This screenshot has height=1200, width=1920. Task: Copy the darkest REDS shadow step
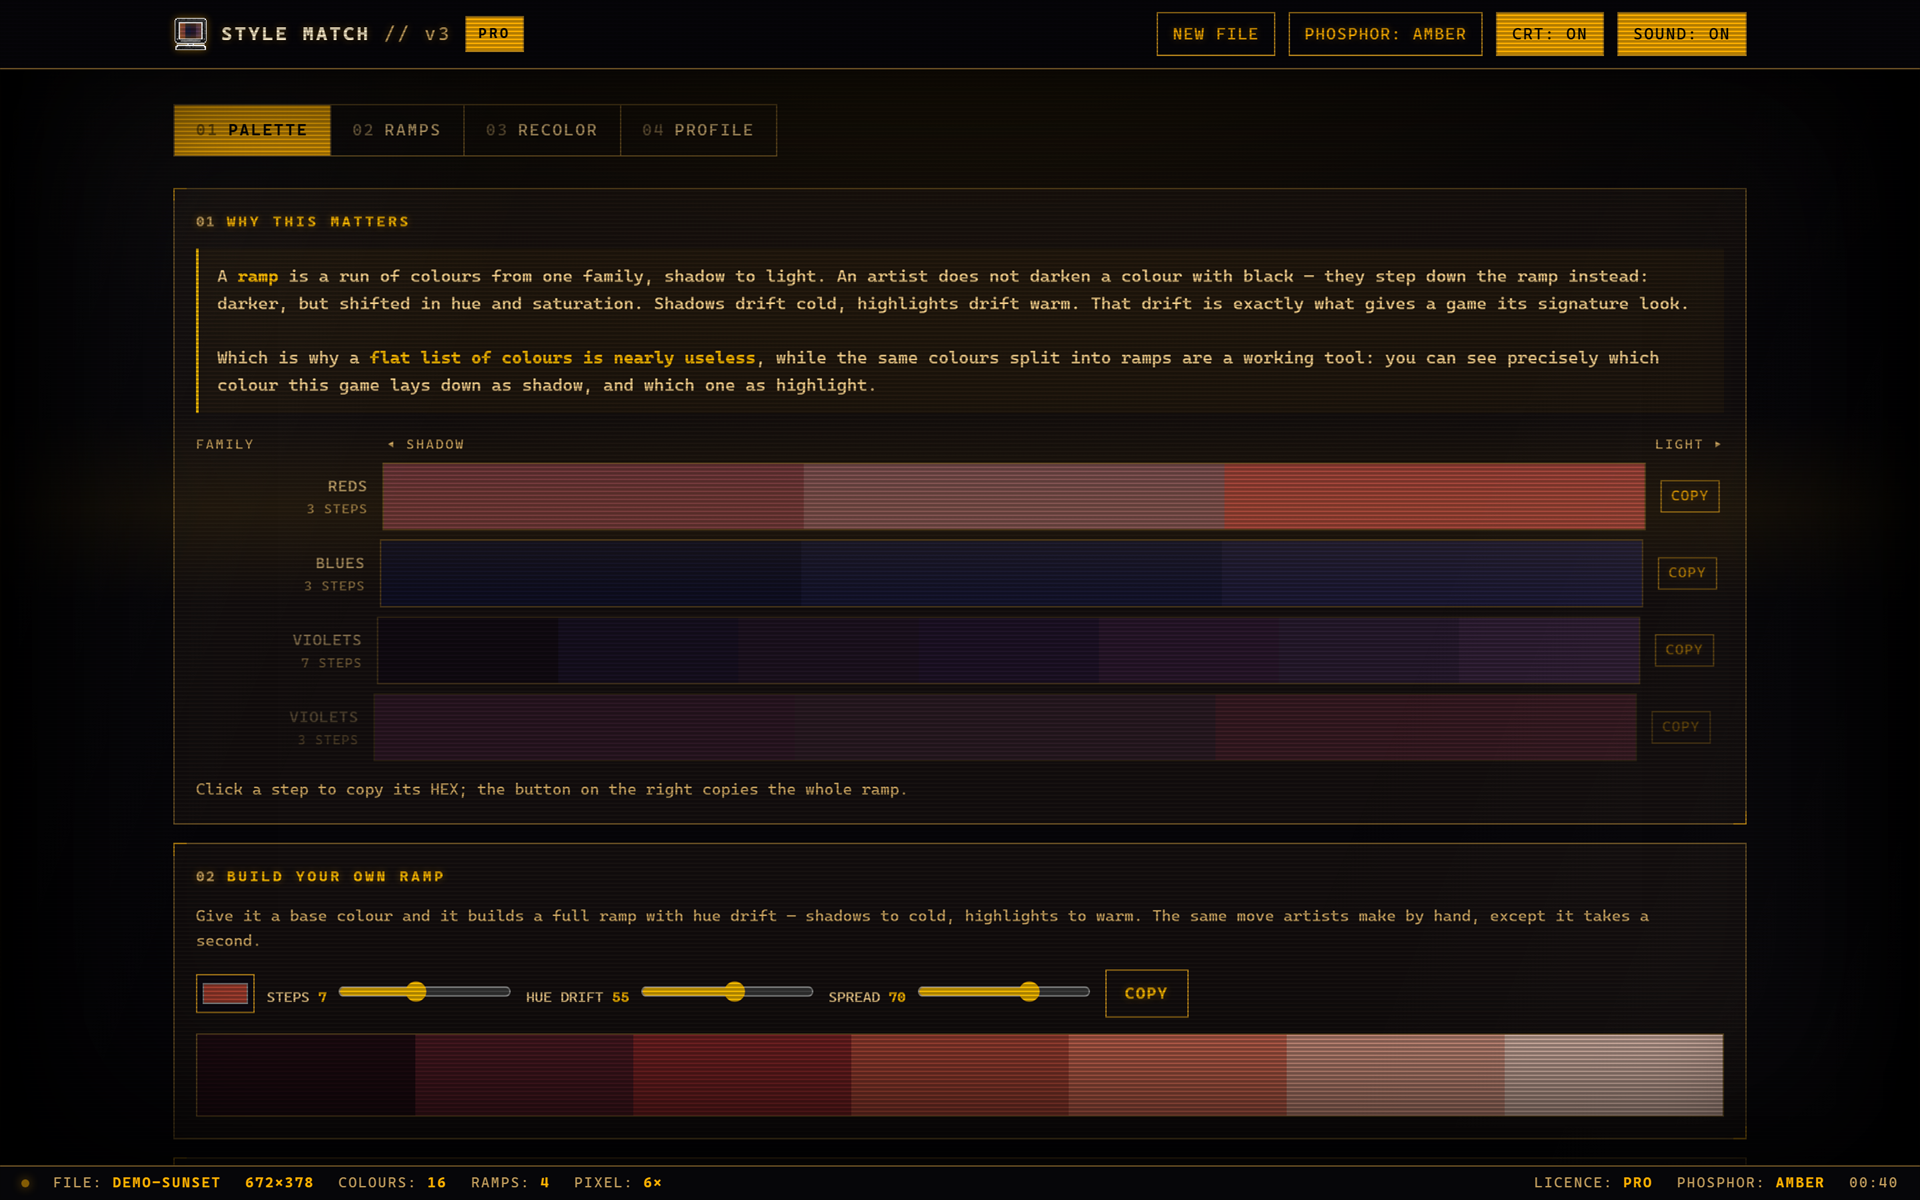pos(593,496)
